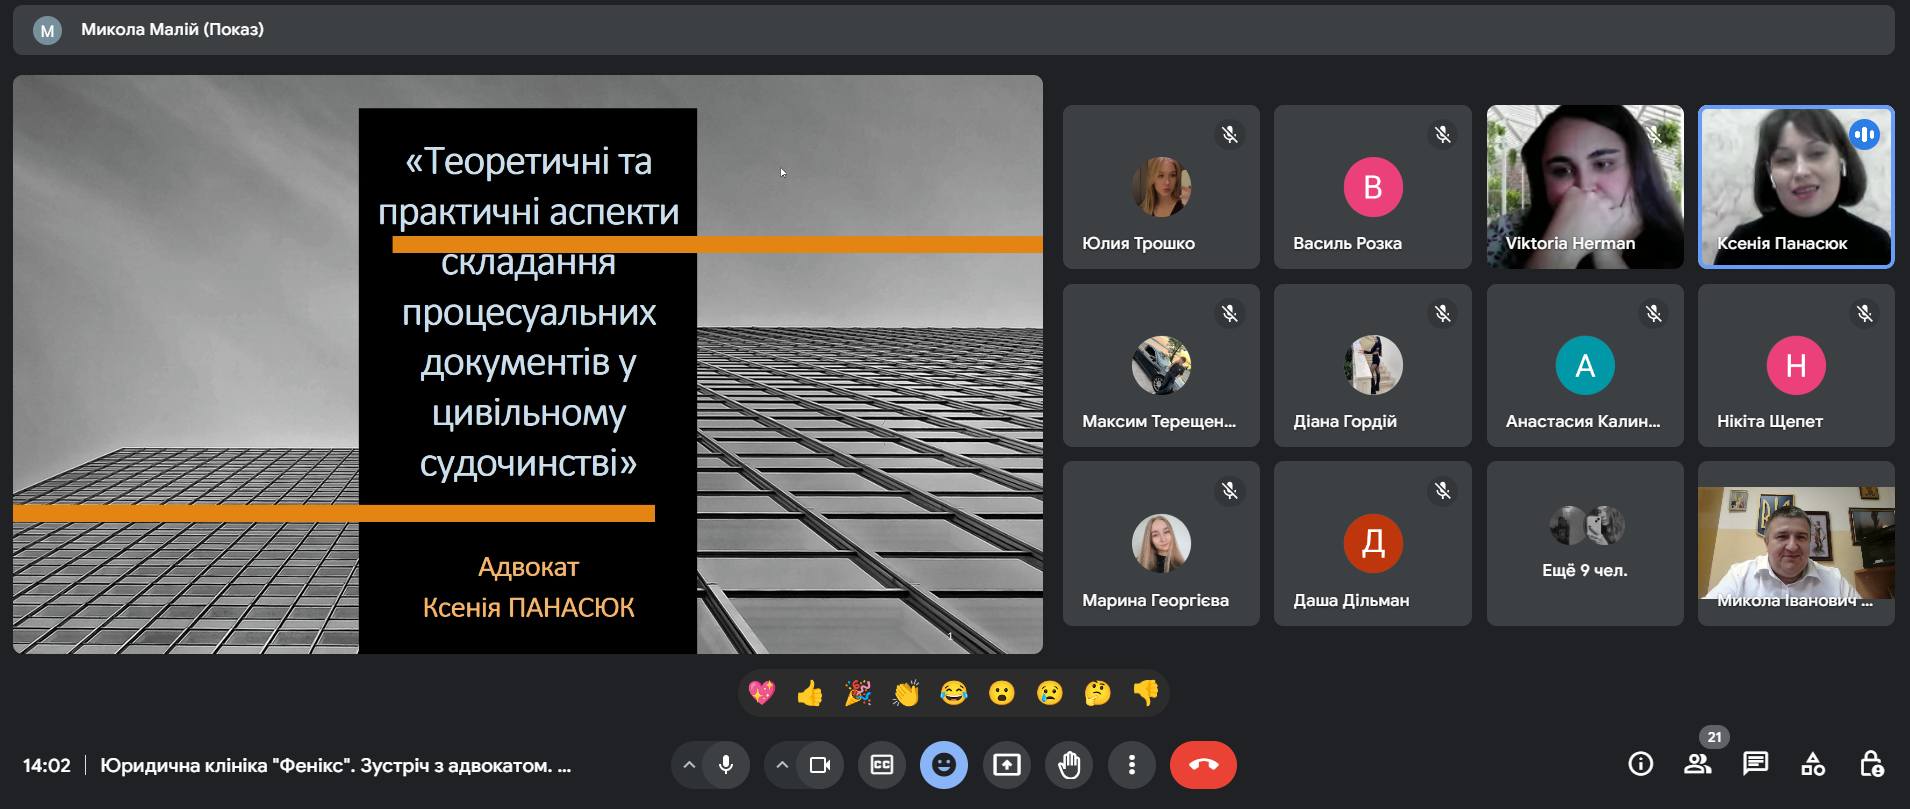Send the thumbs down reaction
The image size is (1910, 809).
click(x=1146, y=693)
